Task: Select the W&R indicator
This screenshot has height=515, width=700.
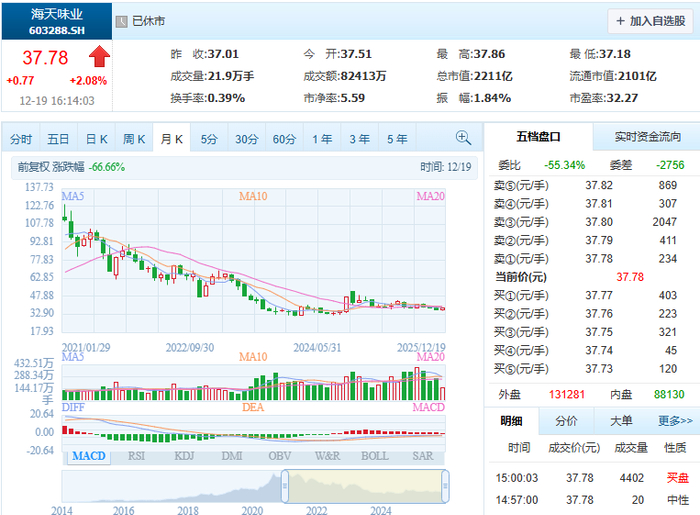Action: pos(327,456)
